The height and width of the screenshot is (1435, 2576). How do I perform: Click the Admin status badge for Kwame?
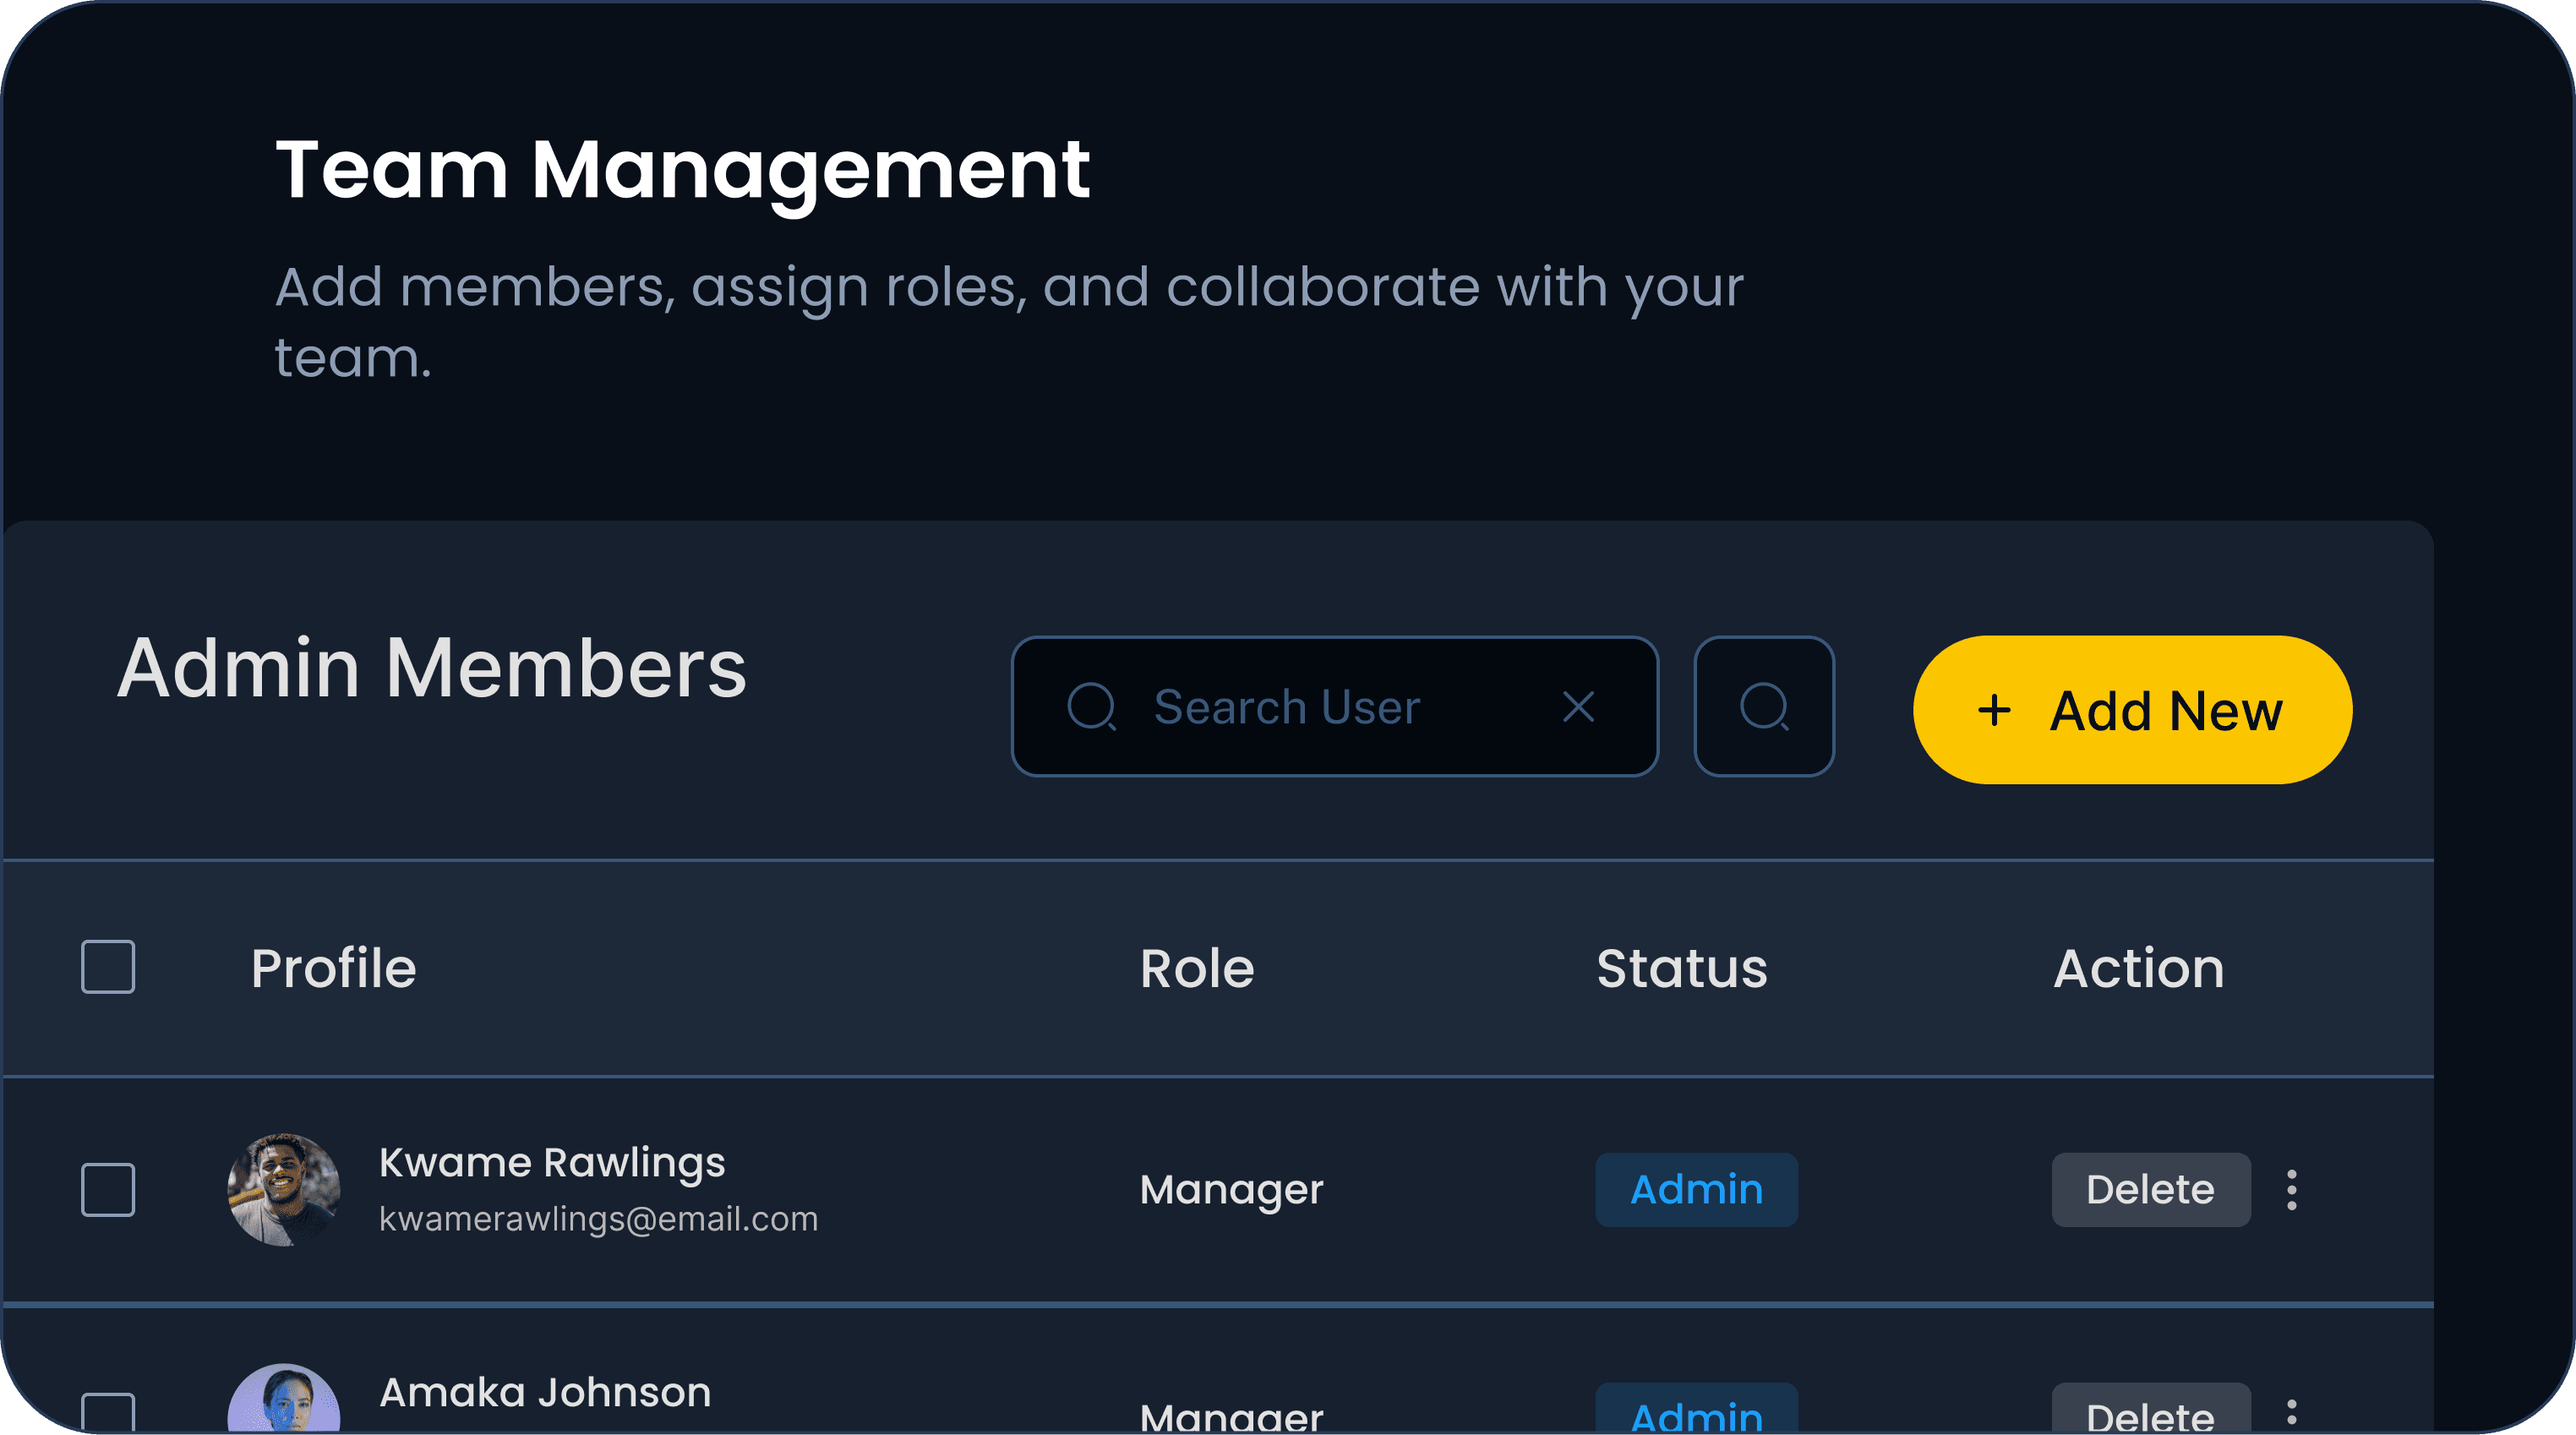(1696, 1190)
